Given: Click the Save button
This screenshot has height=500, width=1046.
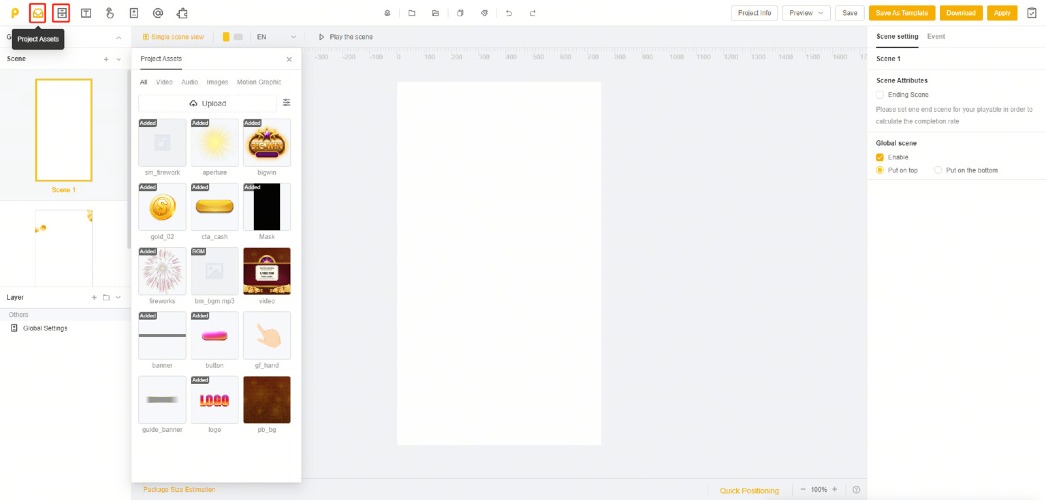Looking at the screenshot, I should tap(849, 13).
